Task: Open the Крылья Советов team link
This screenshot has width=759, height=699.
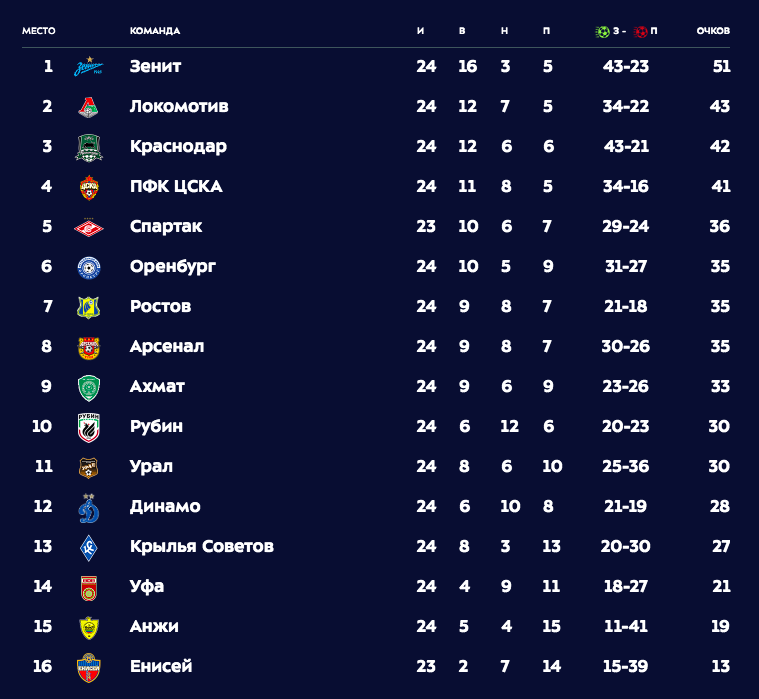Action: [x=202, y=547]
